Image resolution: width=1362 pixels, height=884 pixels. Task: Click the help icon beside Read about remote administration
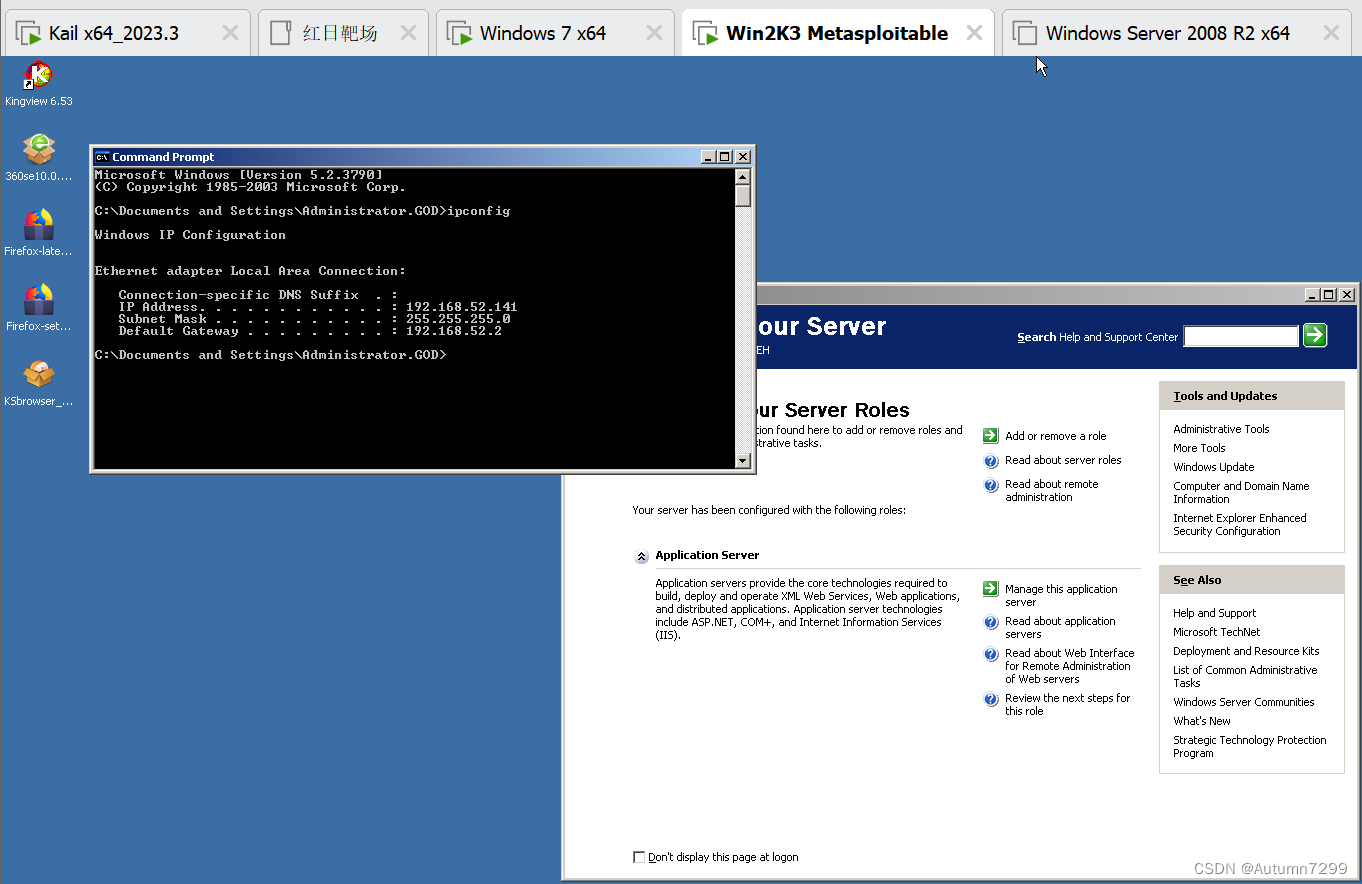990,485
